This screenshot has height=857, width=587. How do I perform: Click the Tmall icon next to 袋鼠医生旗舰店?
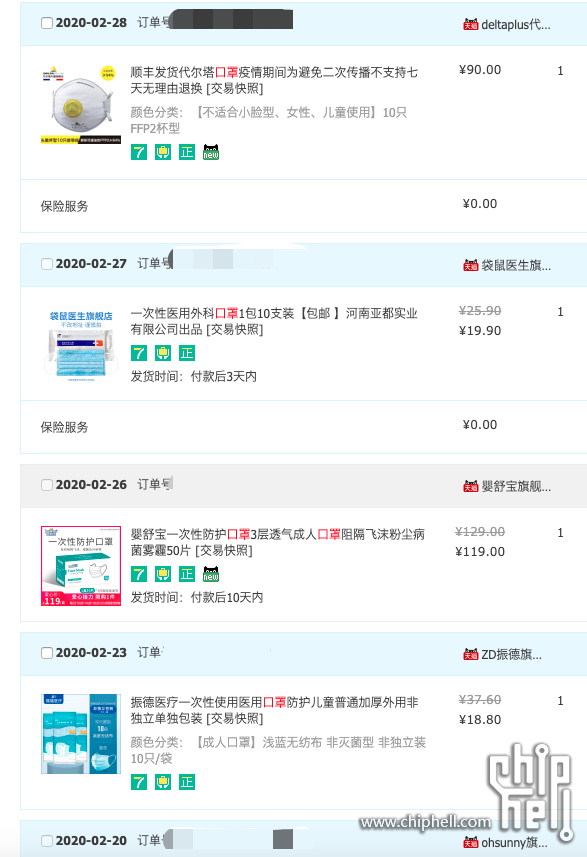[471, 265]
